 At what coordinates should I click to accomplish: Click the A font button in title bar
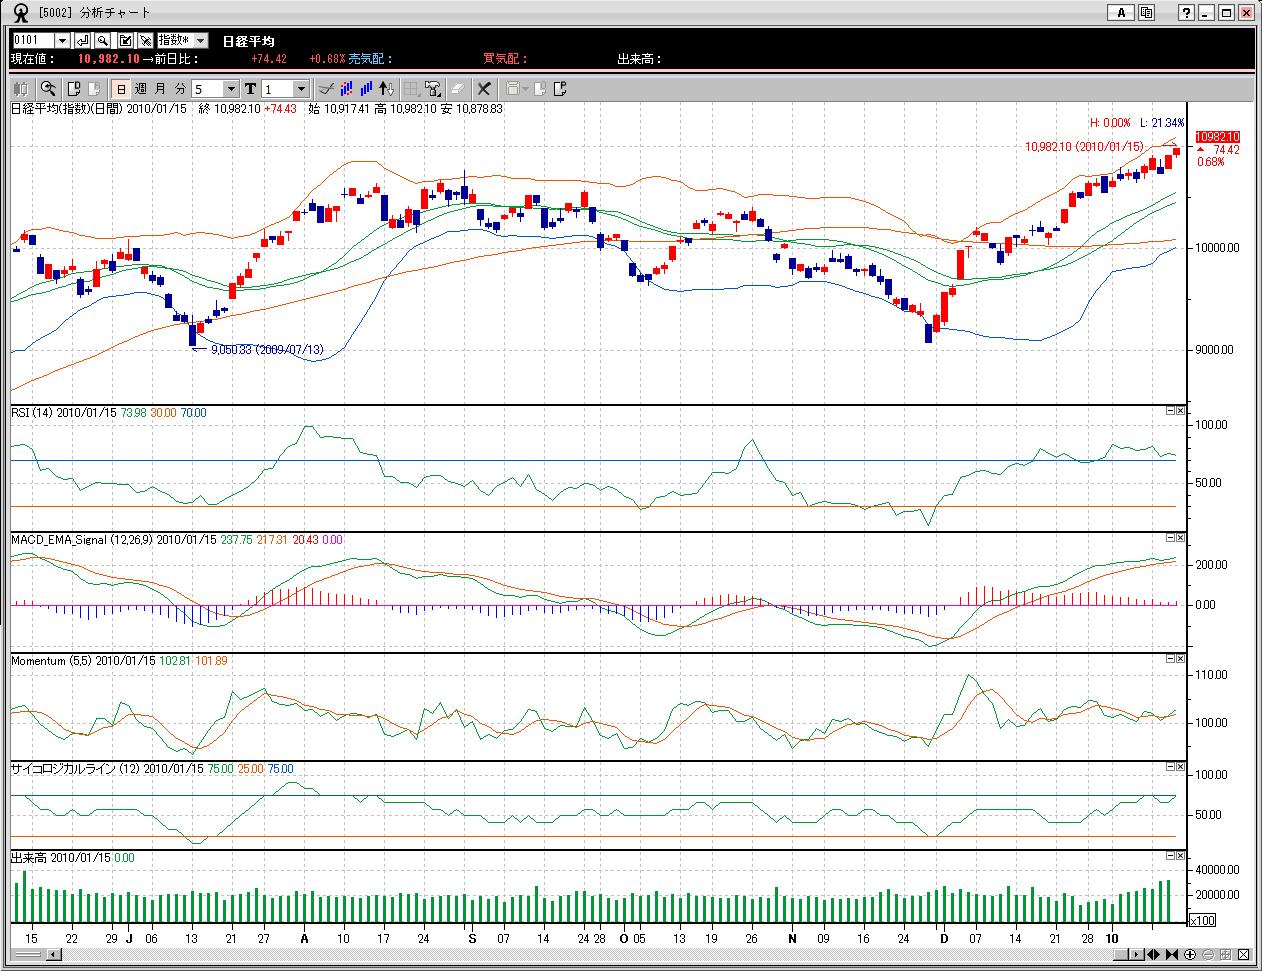1121,13
